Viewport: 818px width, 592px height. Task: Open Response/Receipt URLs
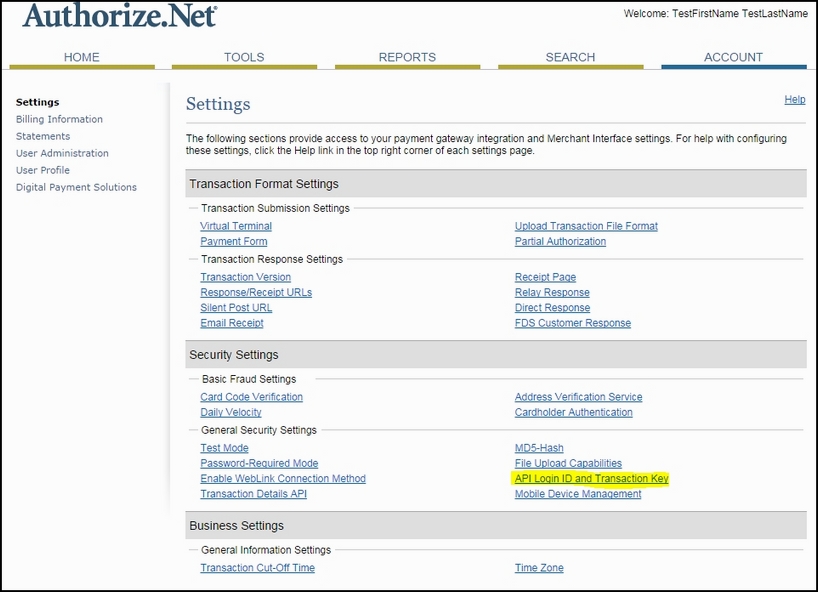coord(256,293)
